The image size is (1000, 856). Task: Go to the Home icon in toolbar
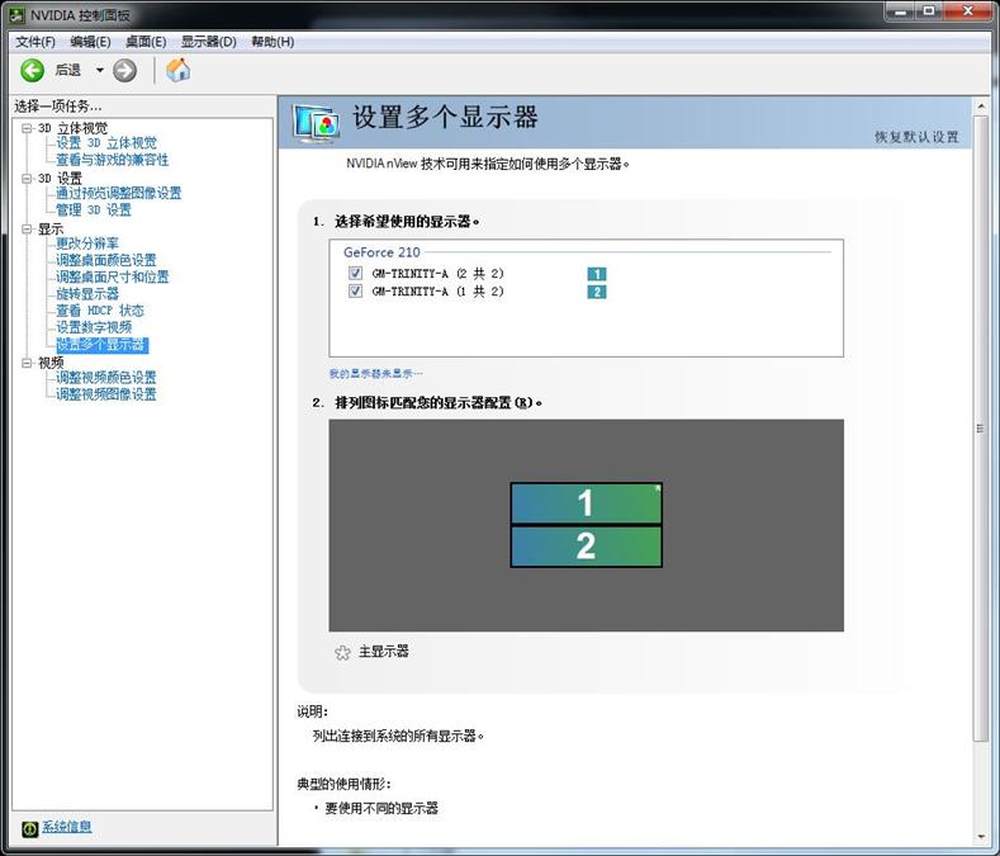(x=178, y=70)
